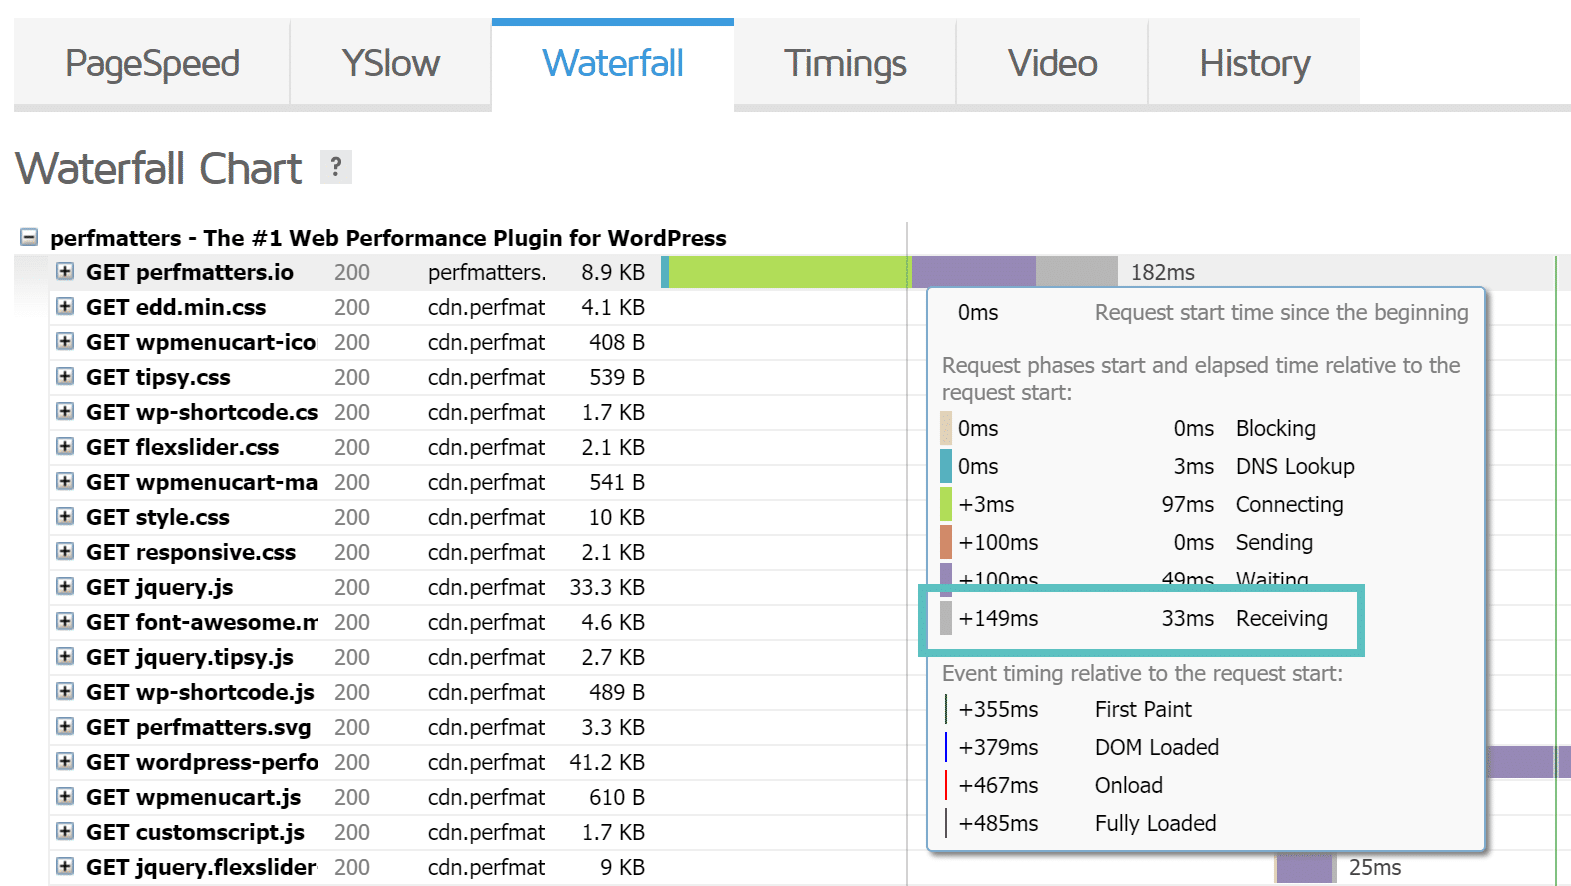Image resolution: width=1571 pixels, height=886 pixels.
Task: Expand the GET tipsy.css request
Action: 65,377
